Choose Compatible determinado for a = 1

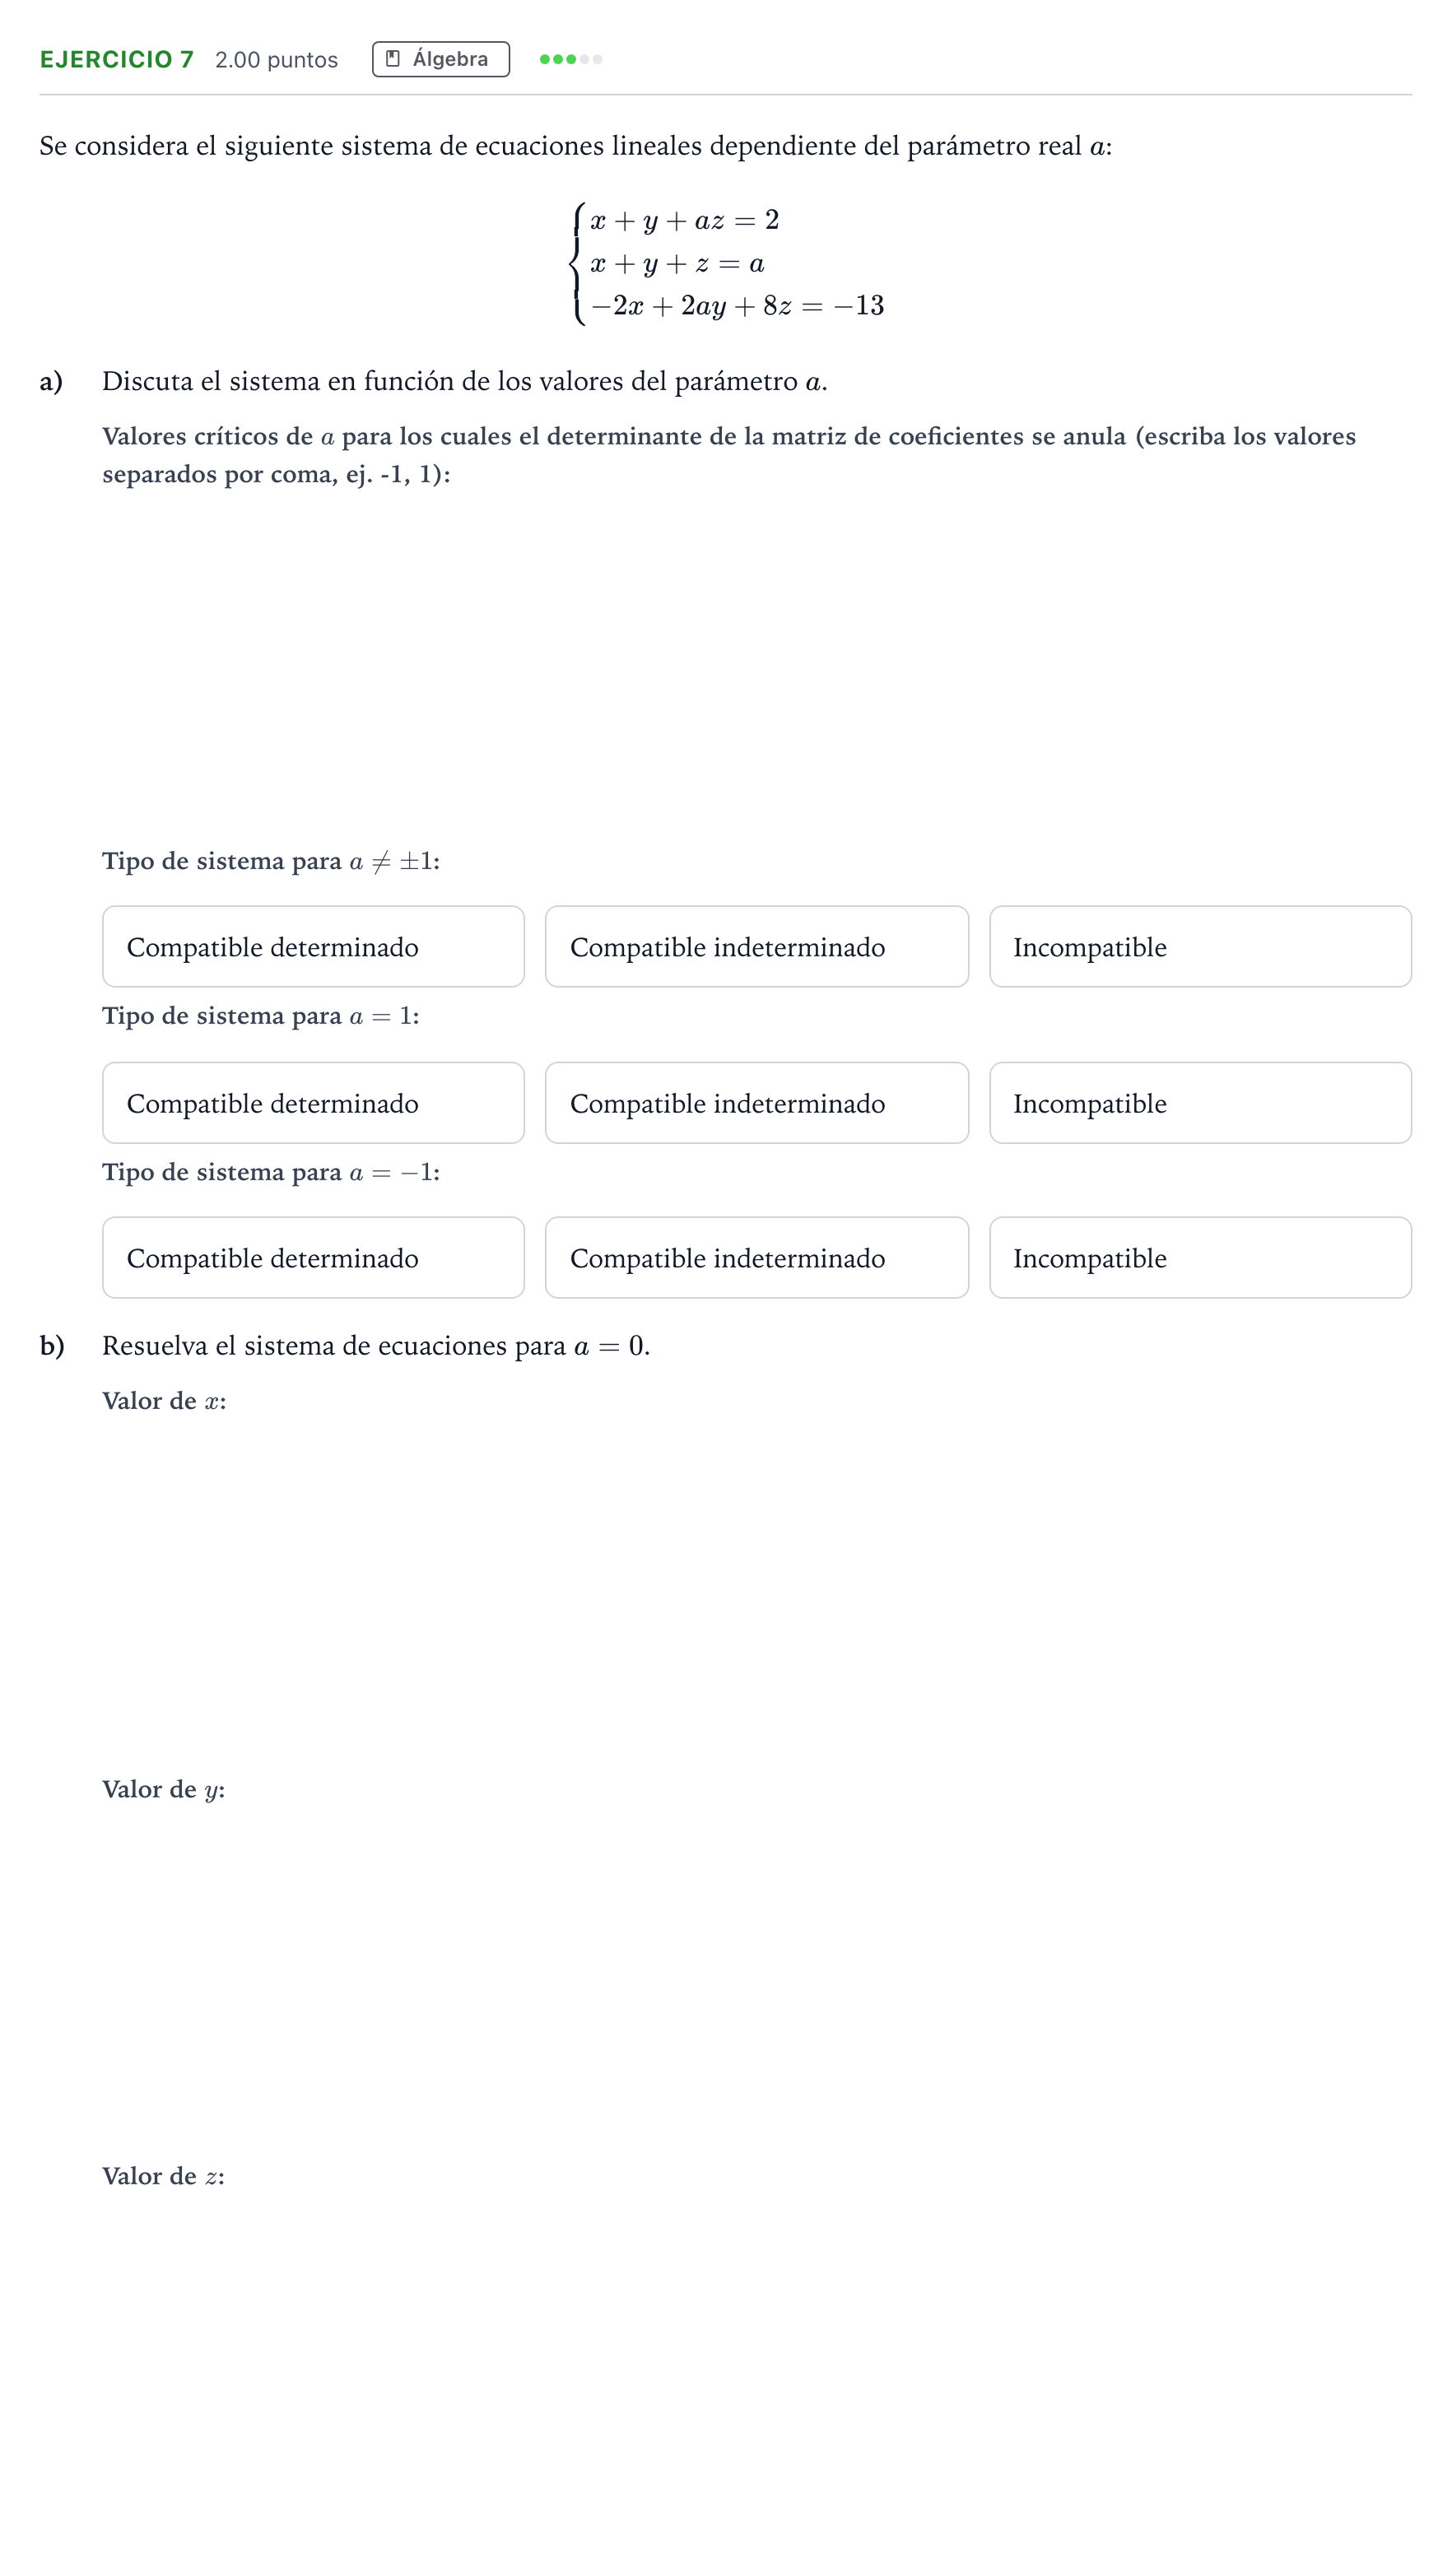[x=313, y=1102]
